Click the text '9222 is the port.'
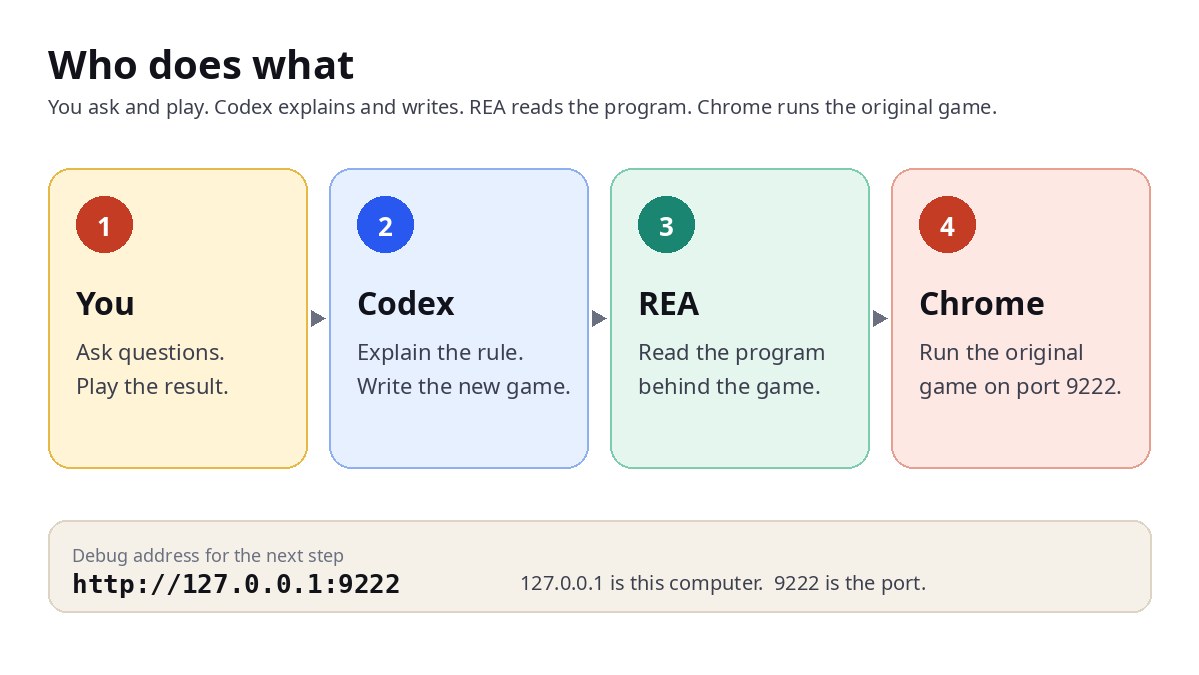Screen dimensions: 1199x675 (x=850, y=583)
